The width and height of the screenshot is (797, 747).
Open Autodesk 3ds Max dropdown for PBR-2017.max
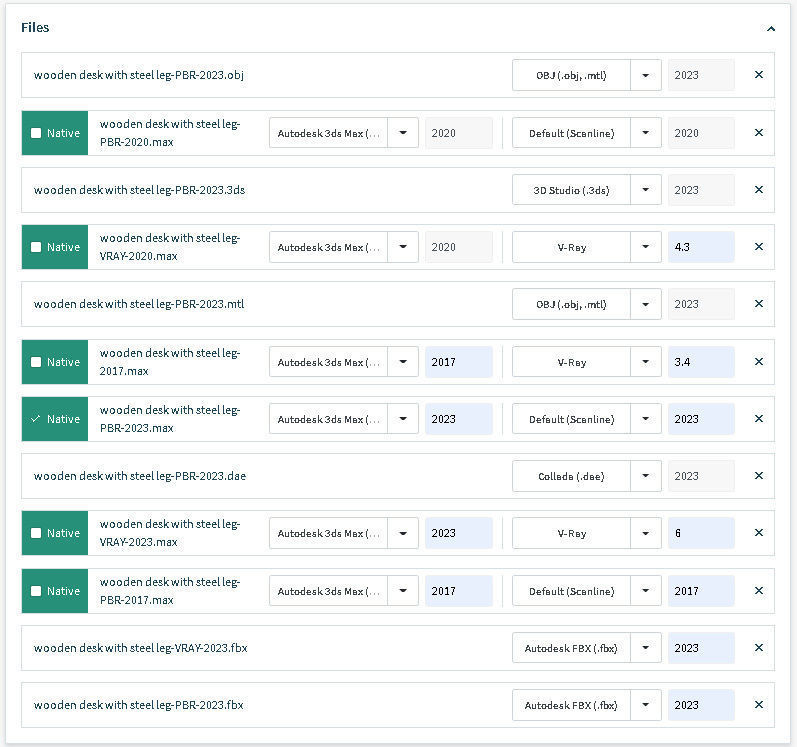pyautogui.click(x=403, y=591)
